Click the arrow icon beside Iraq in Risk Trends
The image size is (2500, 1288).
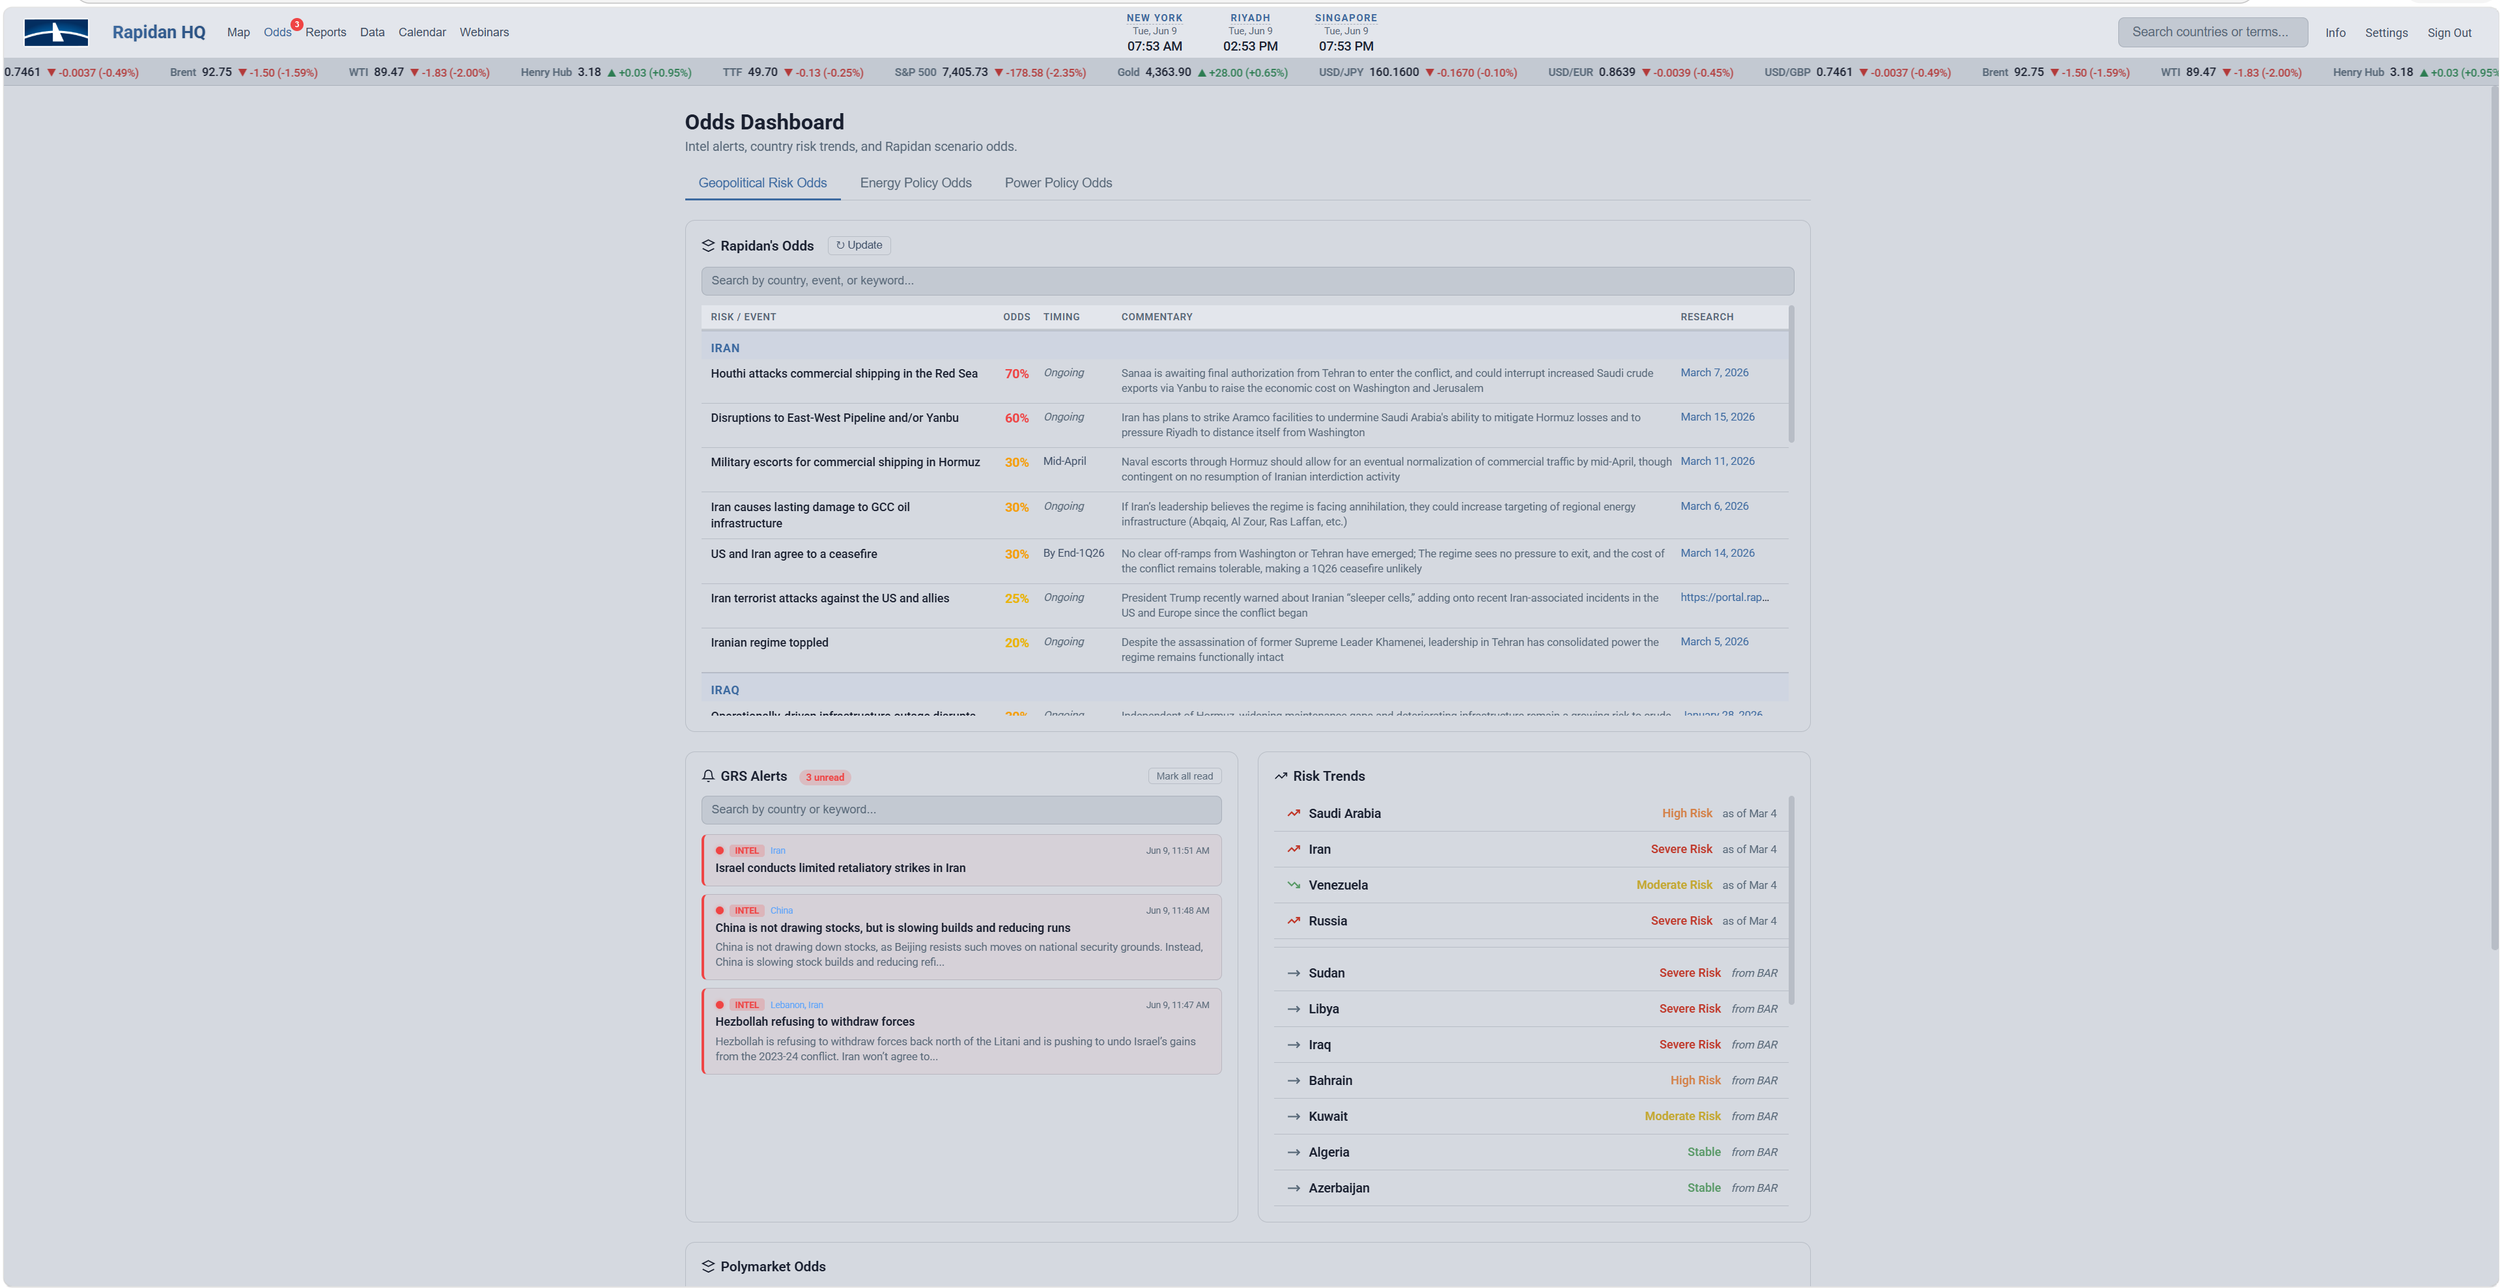click(x=1294, y=1045)
